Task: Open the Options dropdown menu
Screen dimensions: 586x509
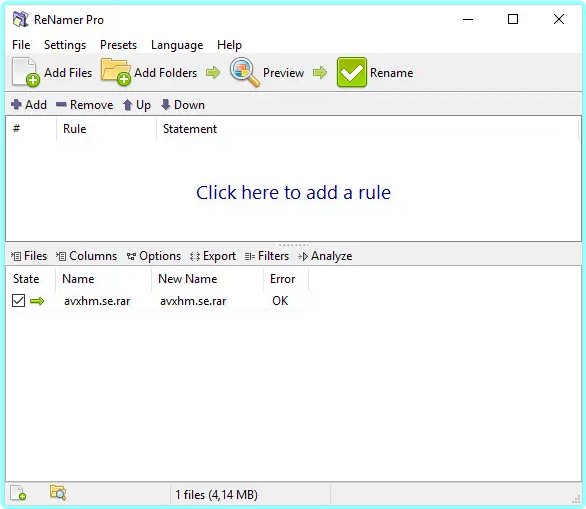Action: pos(154,256)
